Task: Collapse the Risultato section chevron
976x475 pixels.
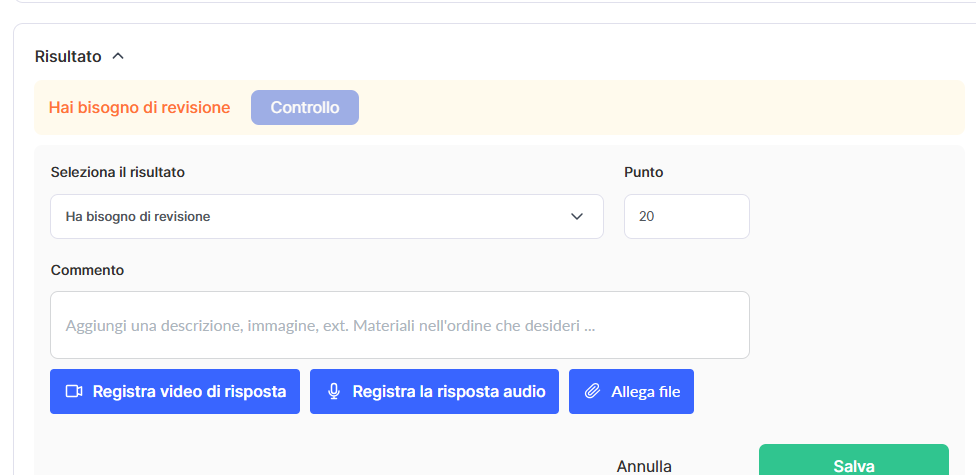Action: 118,56
